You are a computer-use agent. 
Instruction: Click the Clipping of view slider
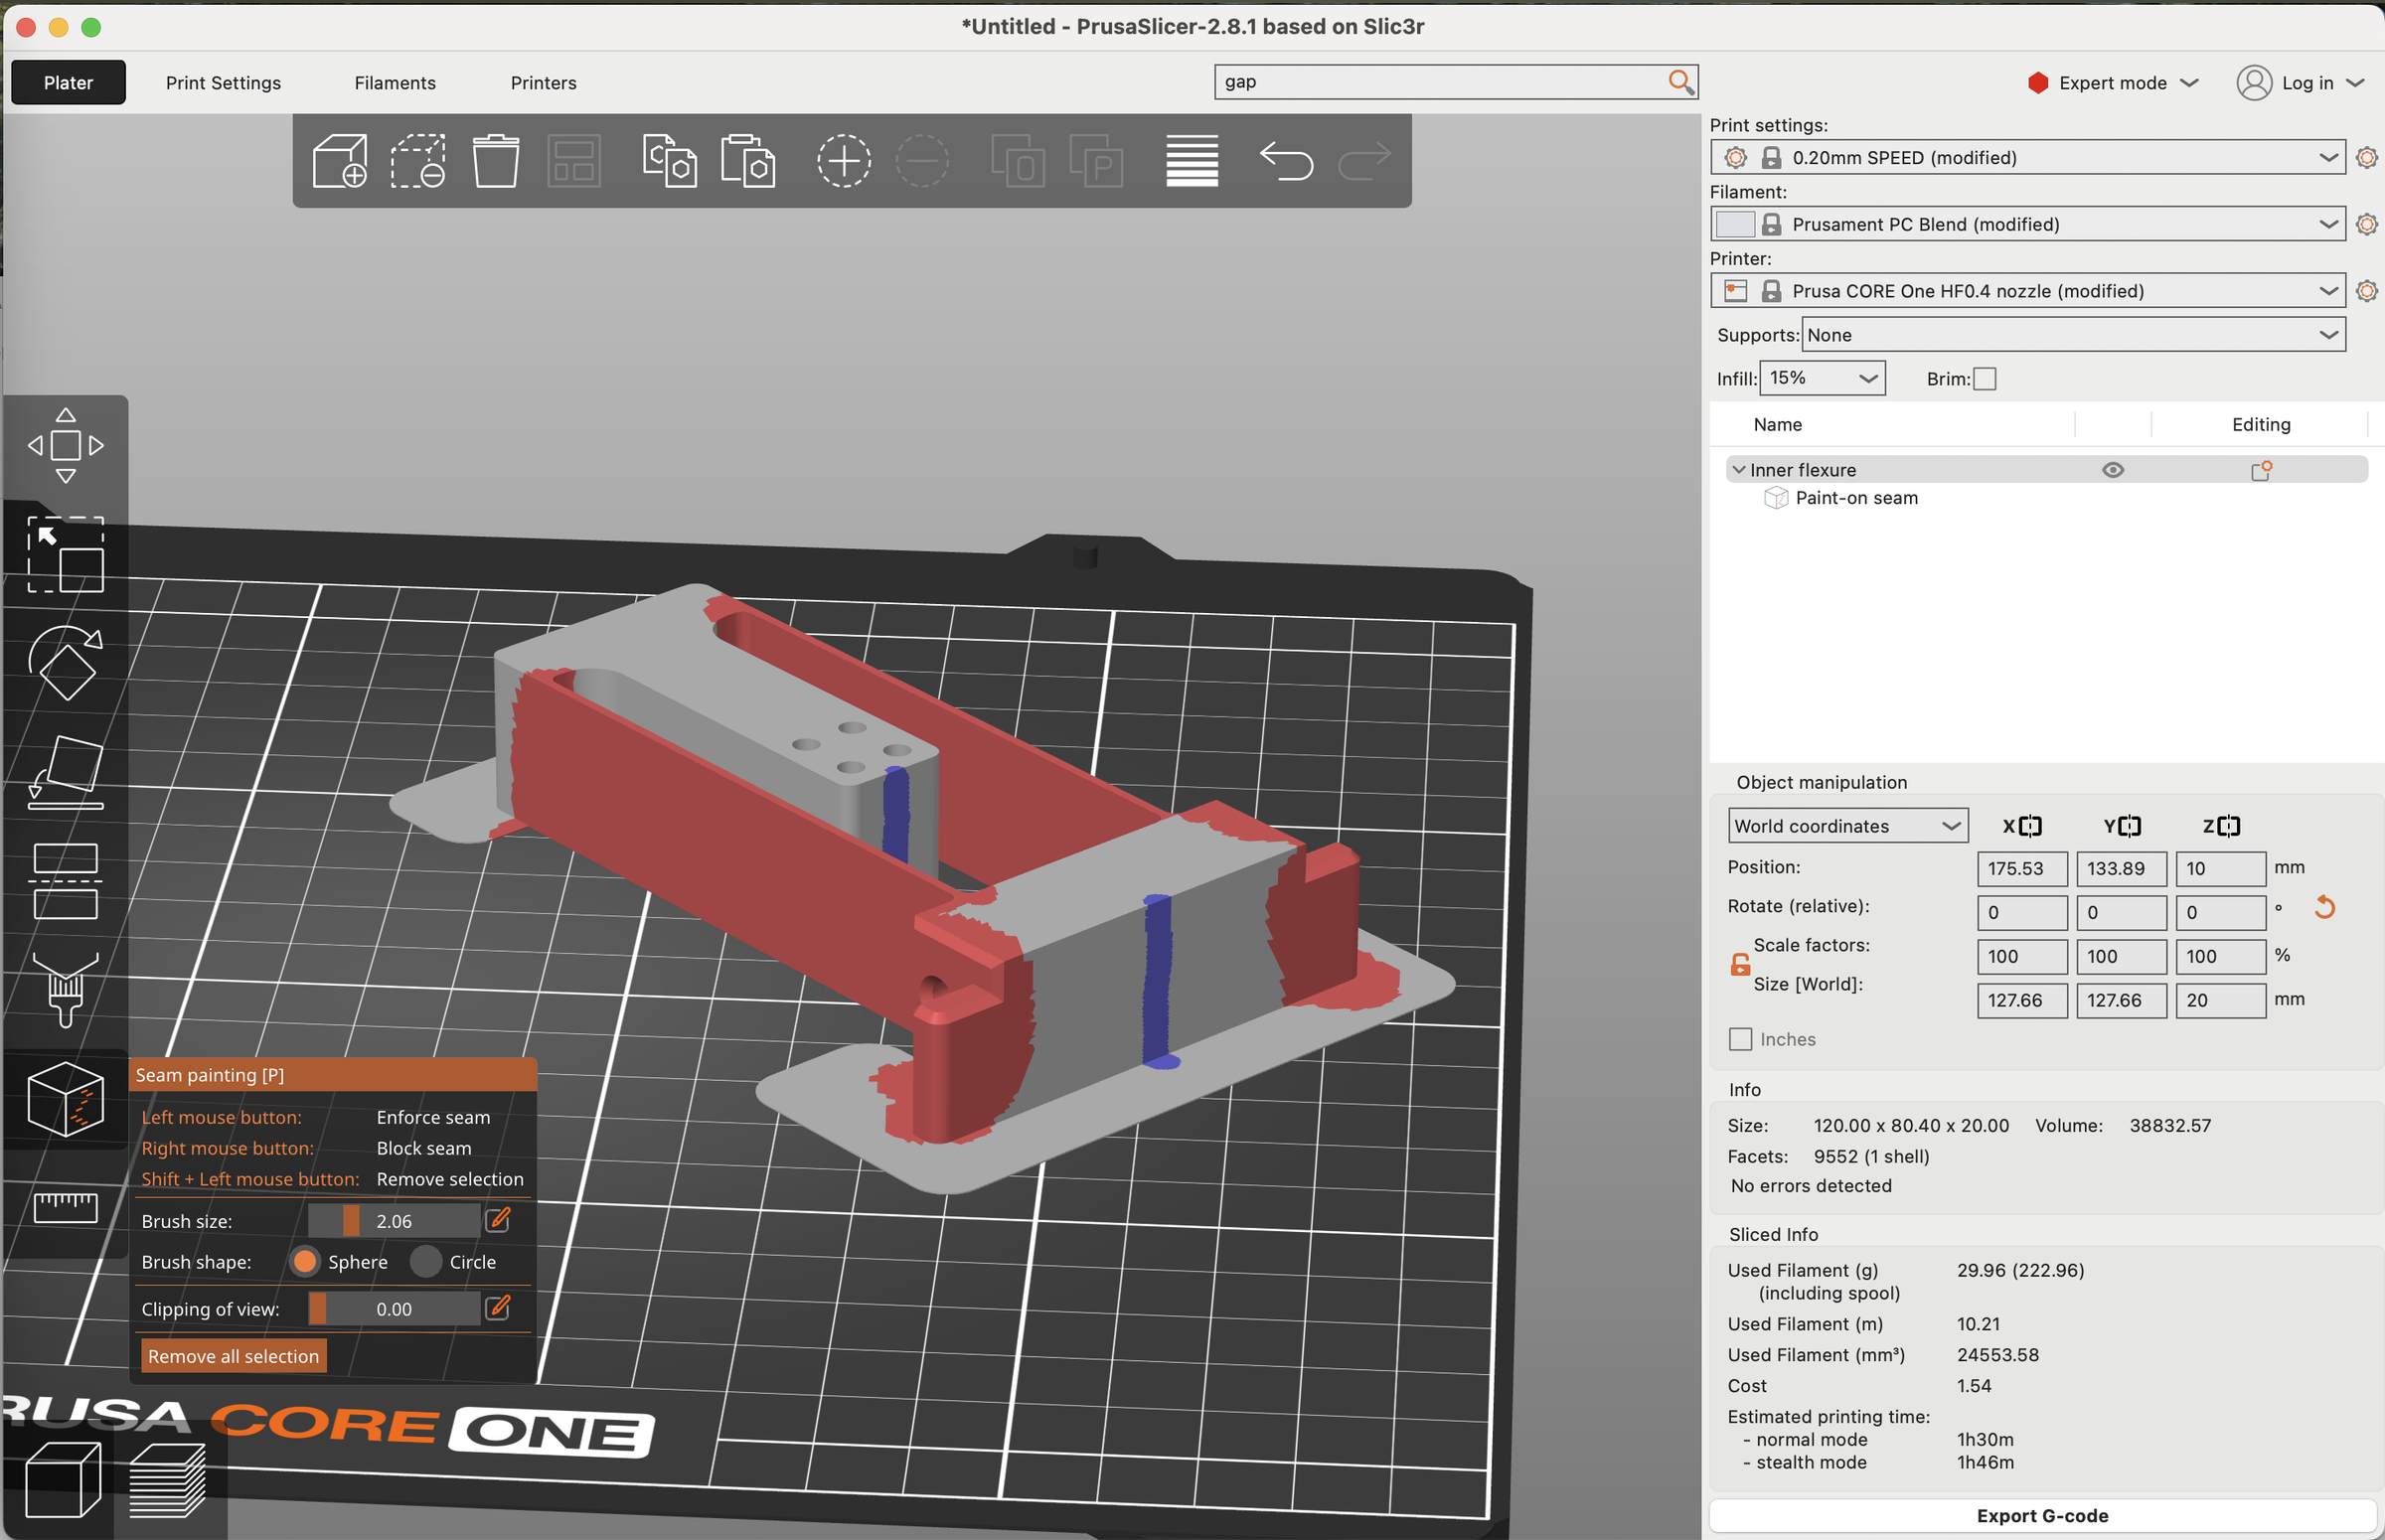point(394,1309)
